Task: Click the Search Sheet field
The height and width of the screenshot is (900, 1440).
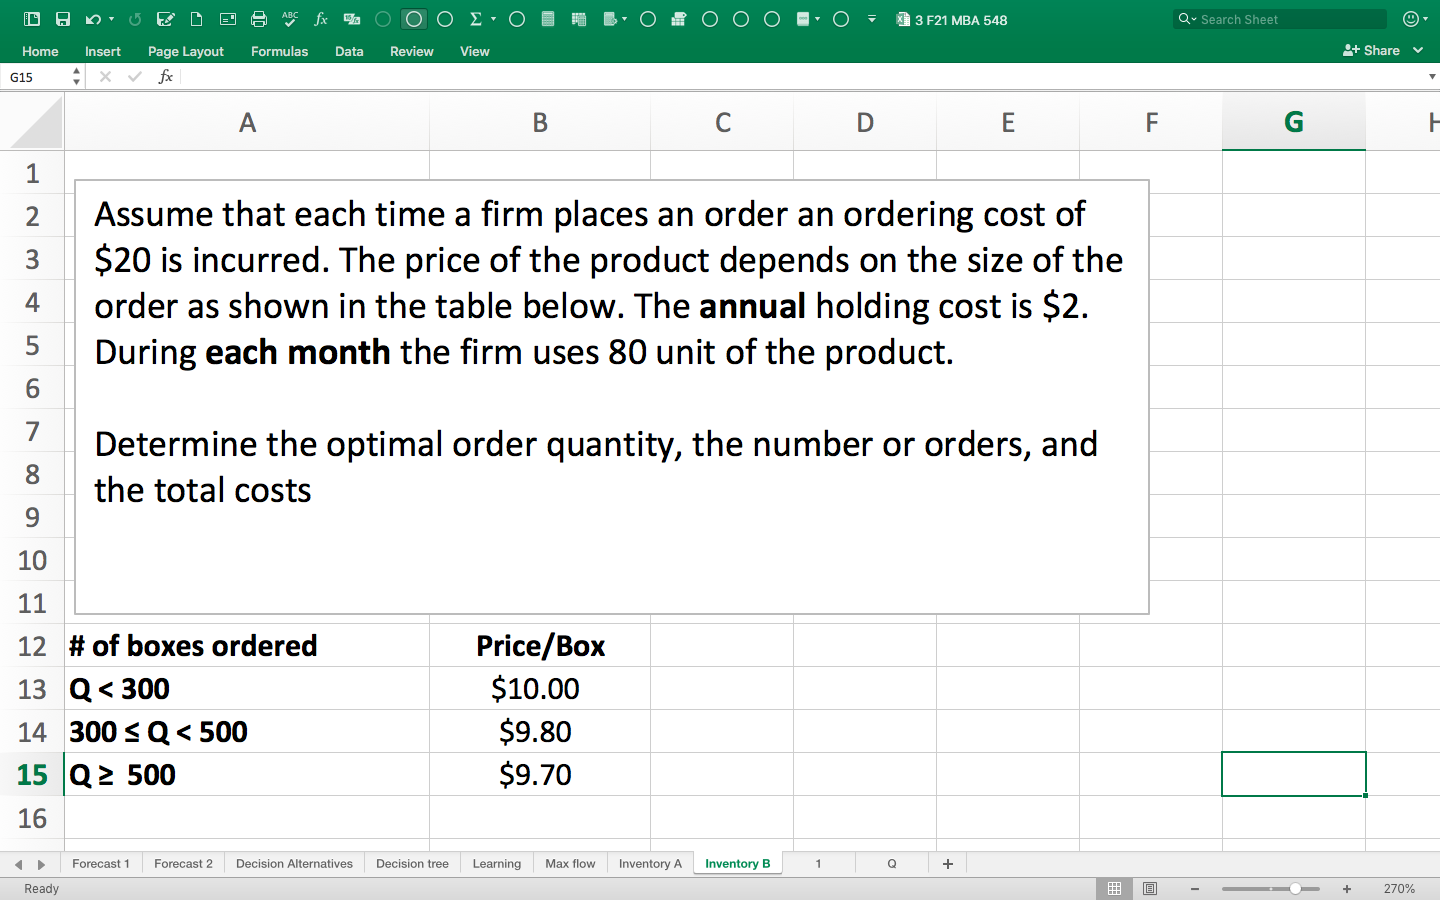Action: coord(1278,18)
